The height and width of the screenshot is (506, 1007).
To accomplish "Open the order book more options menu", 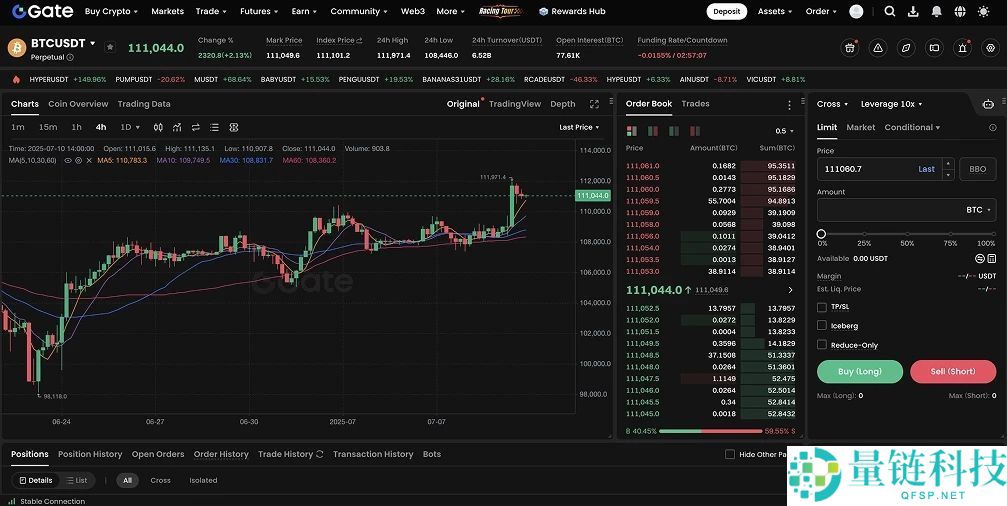I will tap(789, 105).
